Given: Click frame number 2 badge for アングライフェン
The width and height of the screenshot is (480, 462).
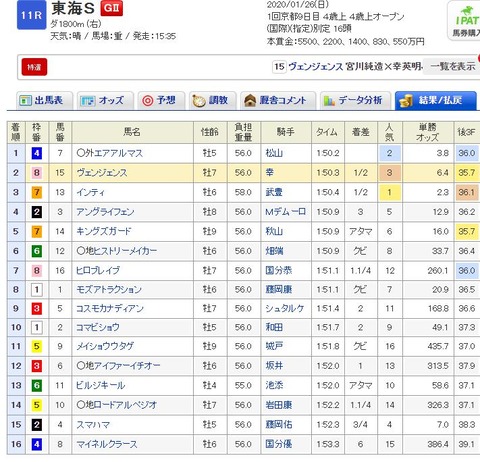Looking at the screenshot, I should 37,212.
